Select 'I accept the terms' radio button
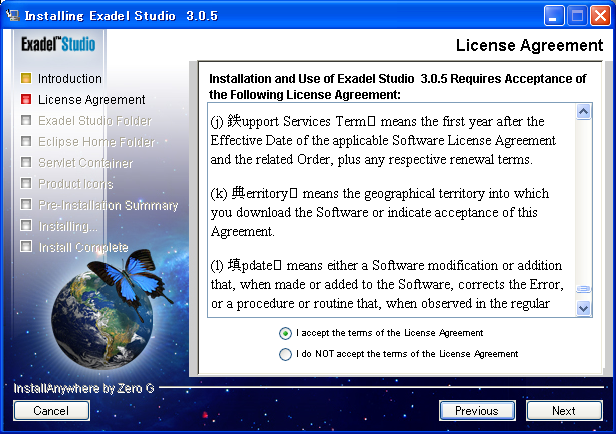616x434 pixels. click(x=285, y=333)
